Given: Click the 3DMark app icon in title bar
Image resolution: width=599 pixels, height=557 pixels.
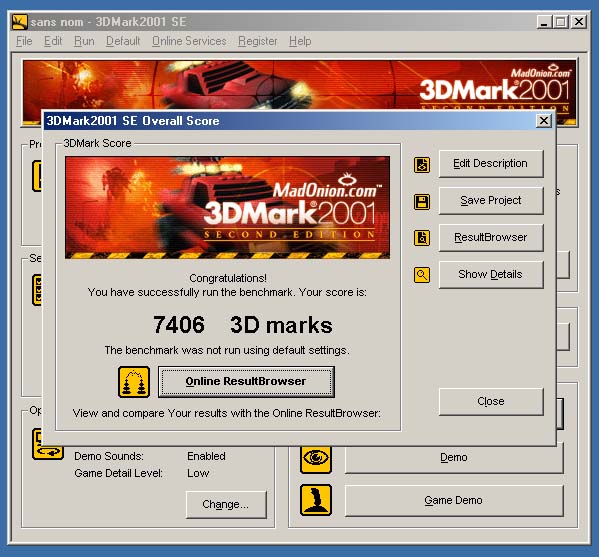Looking at the screenshot, I should pos(20,22).
